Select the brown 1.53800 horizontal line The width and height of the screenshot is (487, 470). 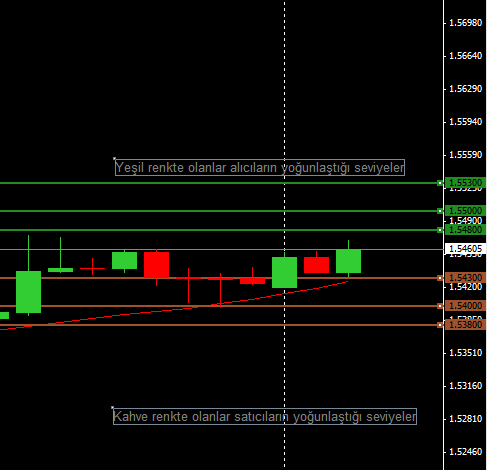click(220, 325)
